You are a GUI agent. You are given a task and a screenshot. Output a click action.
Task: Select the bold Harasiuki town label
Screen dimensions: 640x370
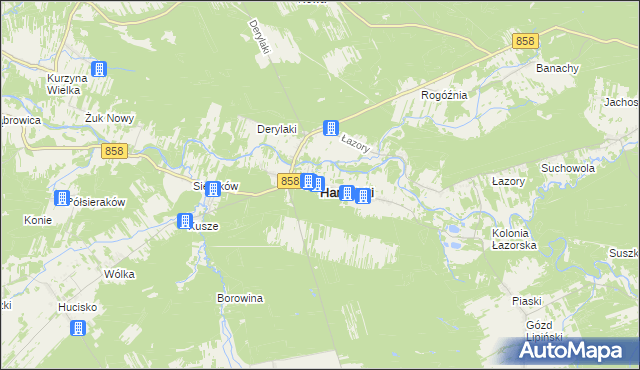pyautogui.click(x=347, y=193)
